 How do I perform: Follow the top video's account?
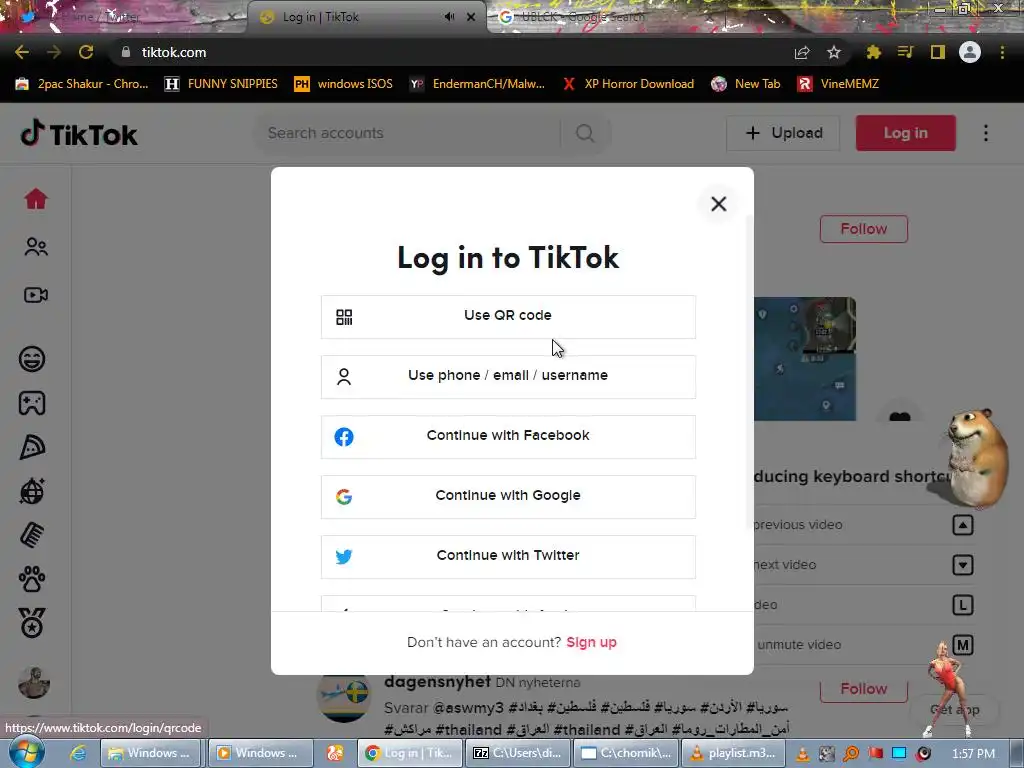click(x=863, y=229)
